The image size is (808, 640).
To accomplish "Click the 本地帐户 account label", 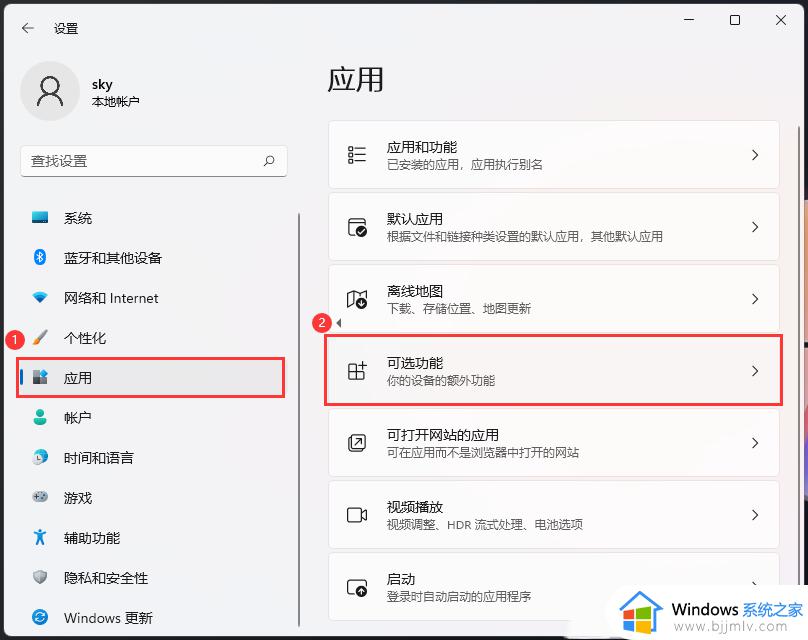I will point(115,102).
